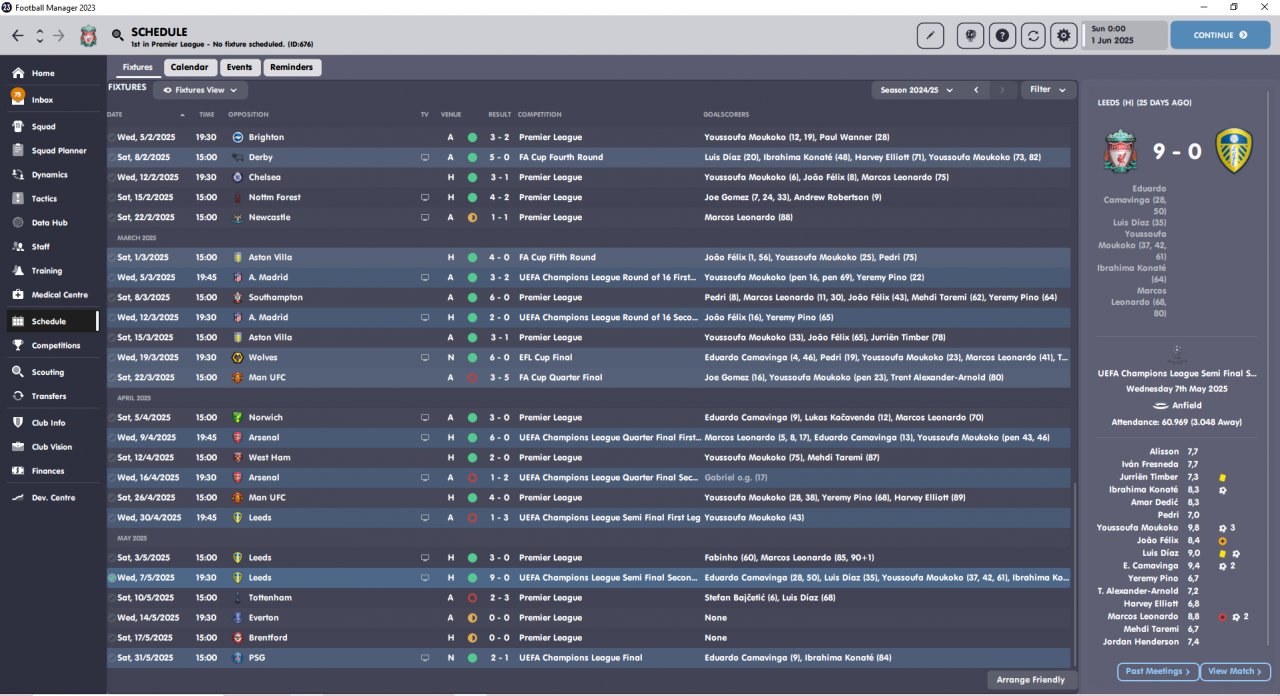Click the Tottenham 2 - 3 fixture row
Screen dimensions: 1280x696
589,598
